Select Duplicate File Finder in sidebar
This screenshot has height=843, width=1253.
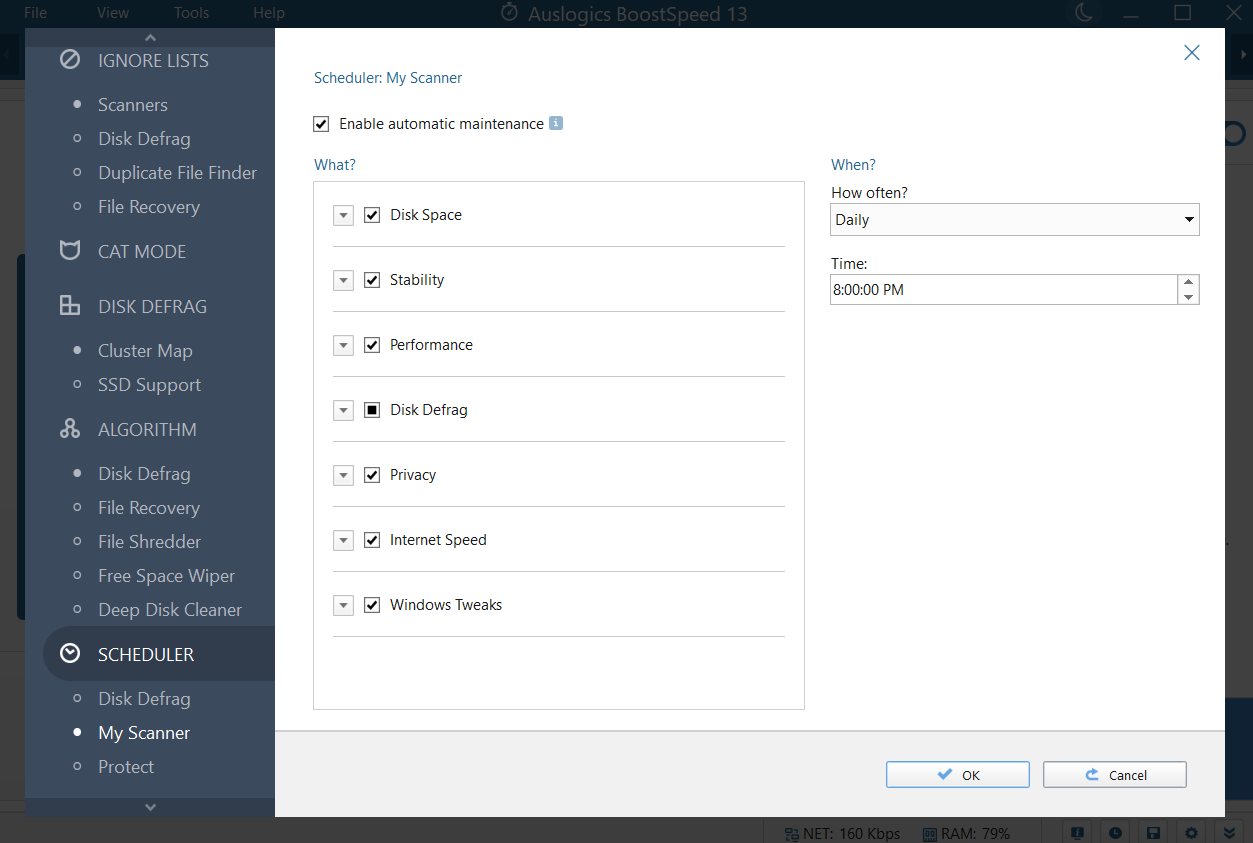click(x=178, y=173)
